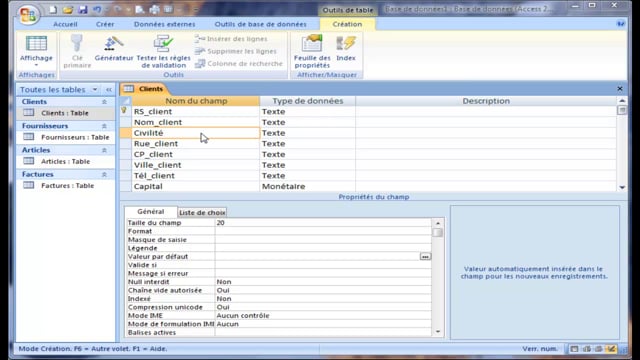Click the Monétaire data type of Capital
Screen dimensions: 640x360
click(x=308, y=186)
